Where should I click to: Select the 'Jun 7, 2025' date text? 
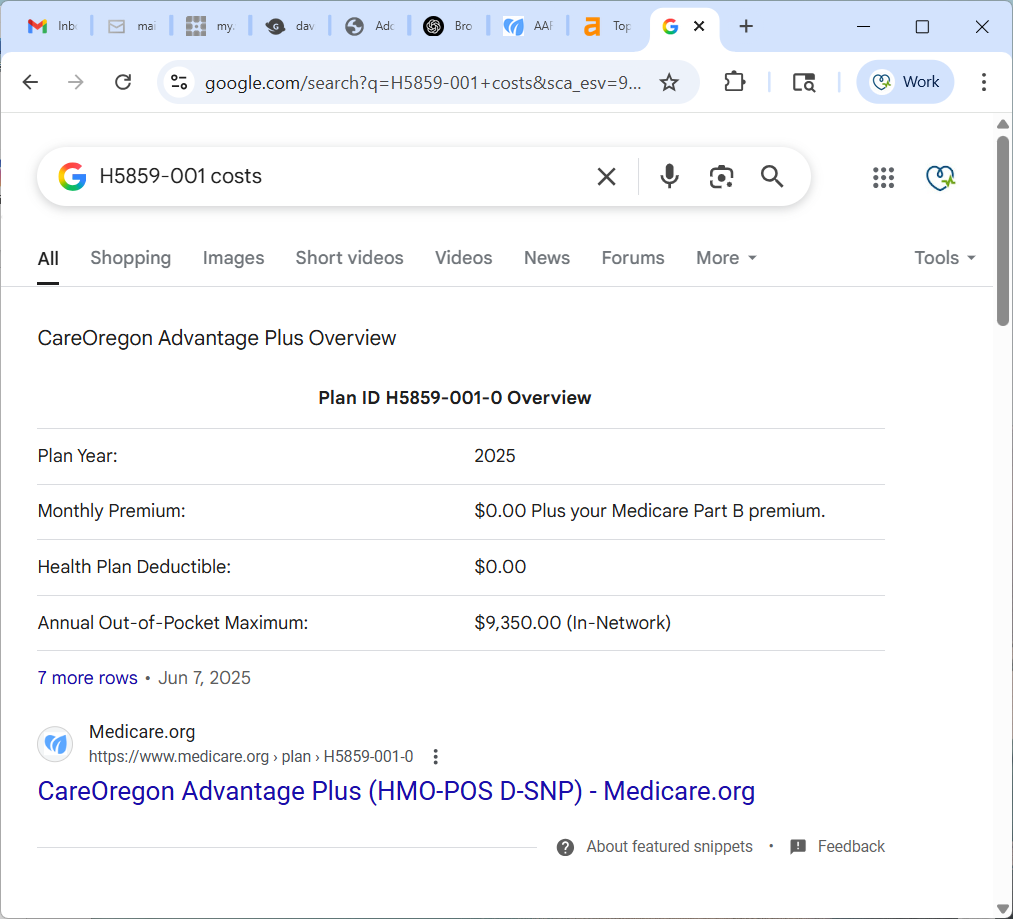point(204,678)
